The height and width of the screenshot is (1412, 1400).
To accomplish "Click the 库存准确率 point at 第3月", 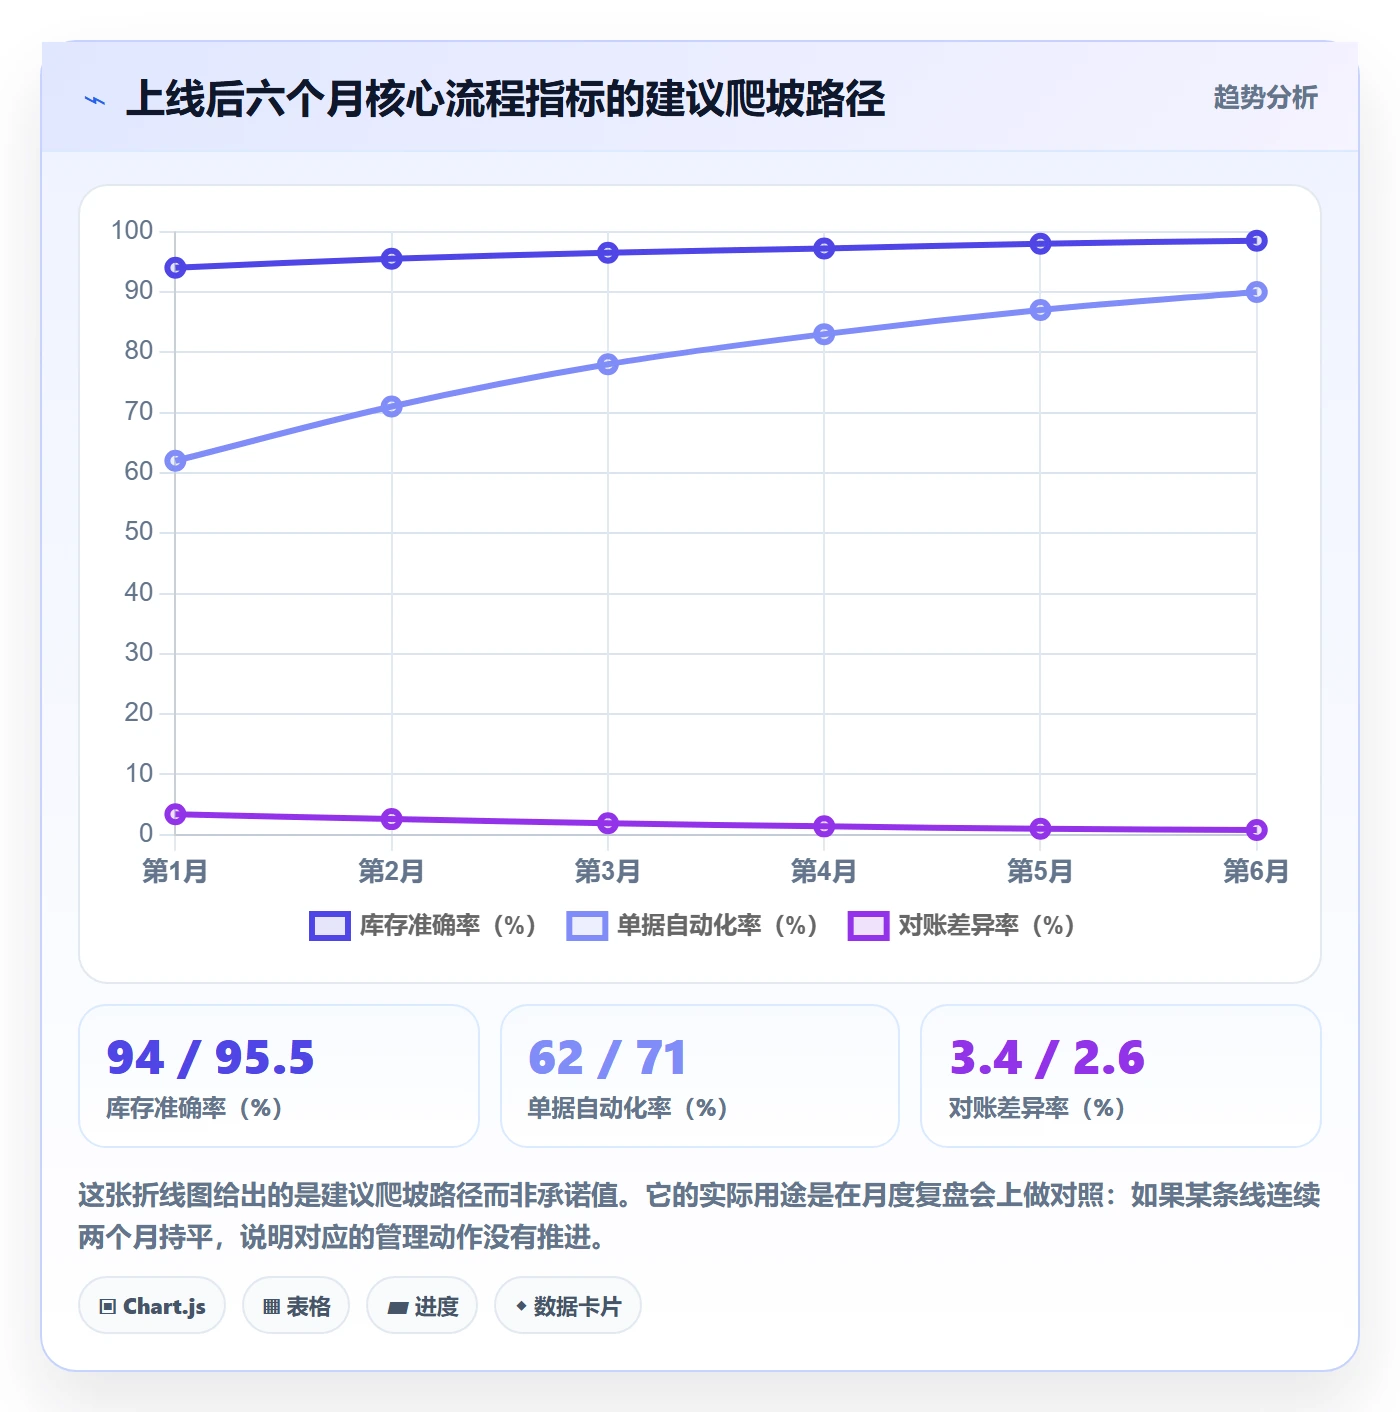I will pos(608,253).
